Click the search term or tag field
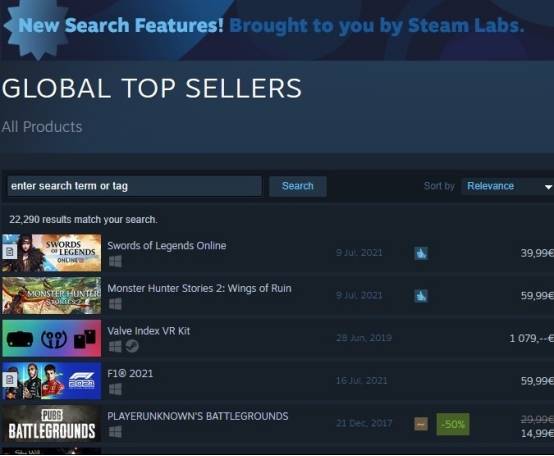 (135, 186)
